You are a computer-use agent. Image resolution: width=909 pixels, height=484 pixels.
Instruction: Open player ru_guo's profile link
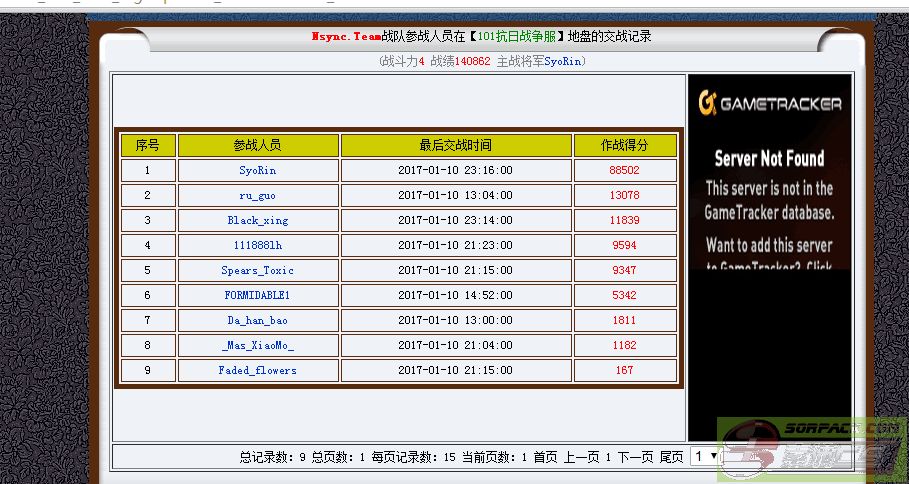[x=258, y=195]
